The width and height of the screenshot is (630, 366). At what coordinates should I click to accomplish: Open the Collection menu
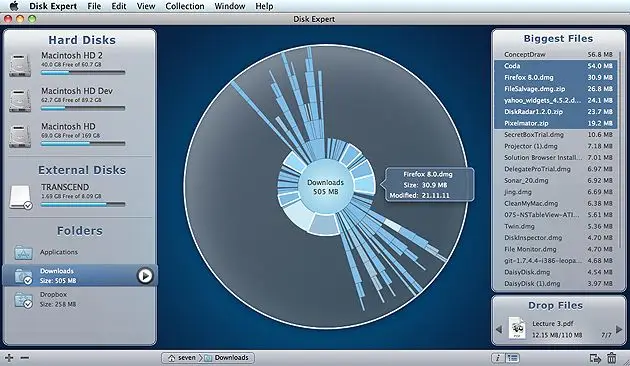(185, 6)
